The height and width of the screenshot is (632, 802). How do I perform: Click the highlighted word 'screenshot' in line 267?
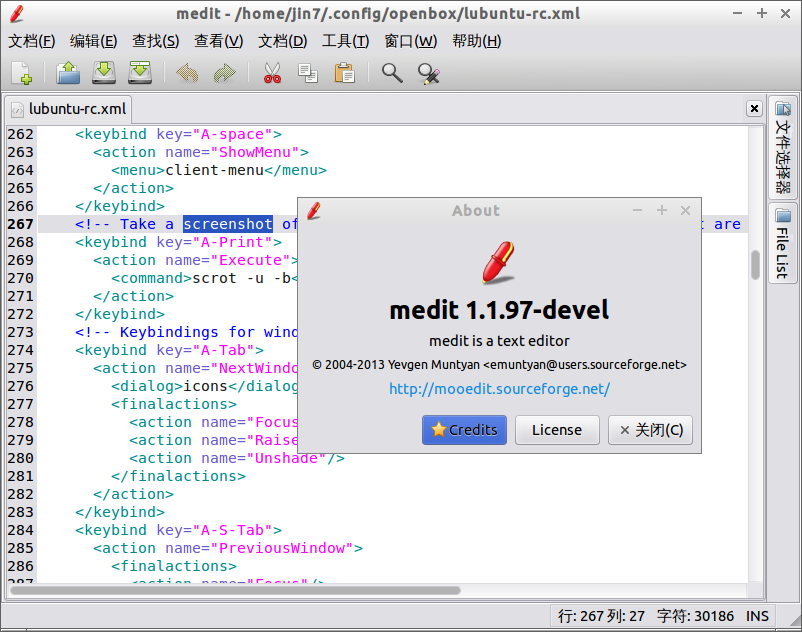(228, 224)
